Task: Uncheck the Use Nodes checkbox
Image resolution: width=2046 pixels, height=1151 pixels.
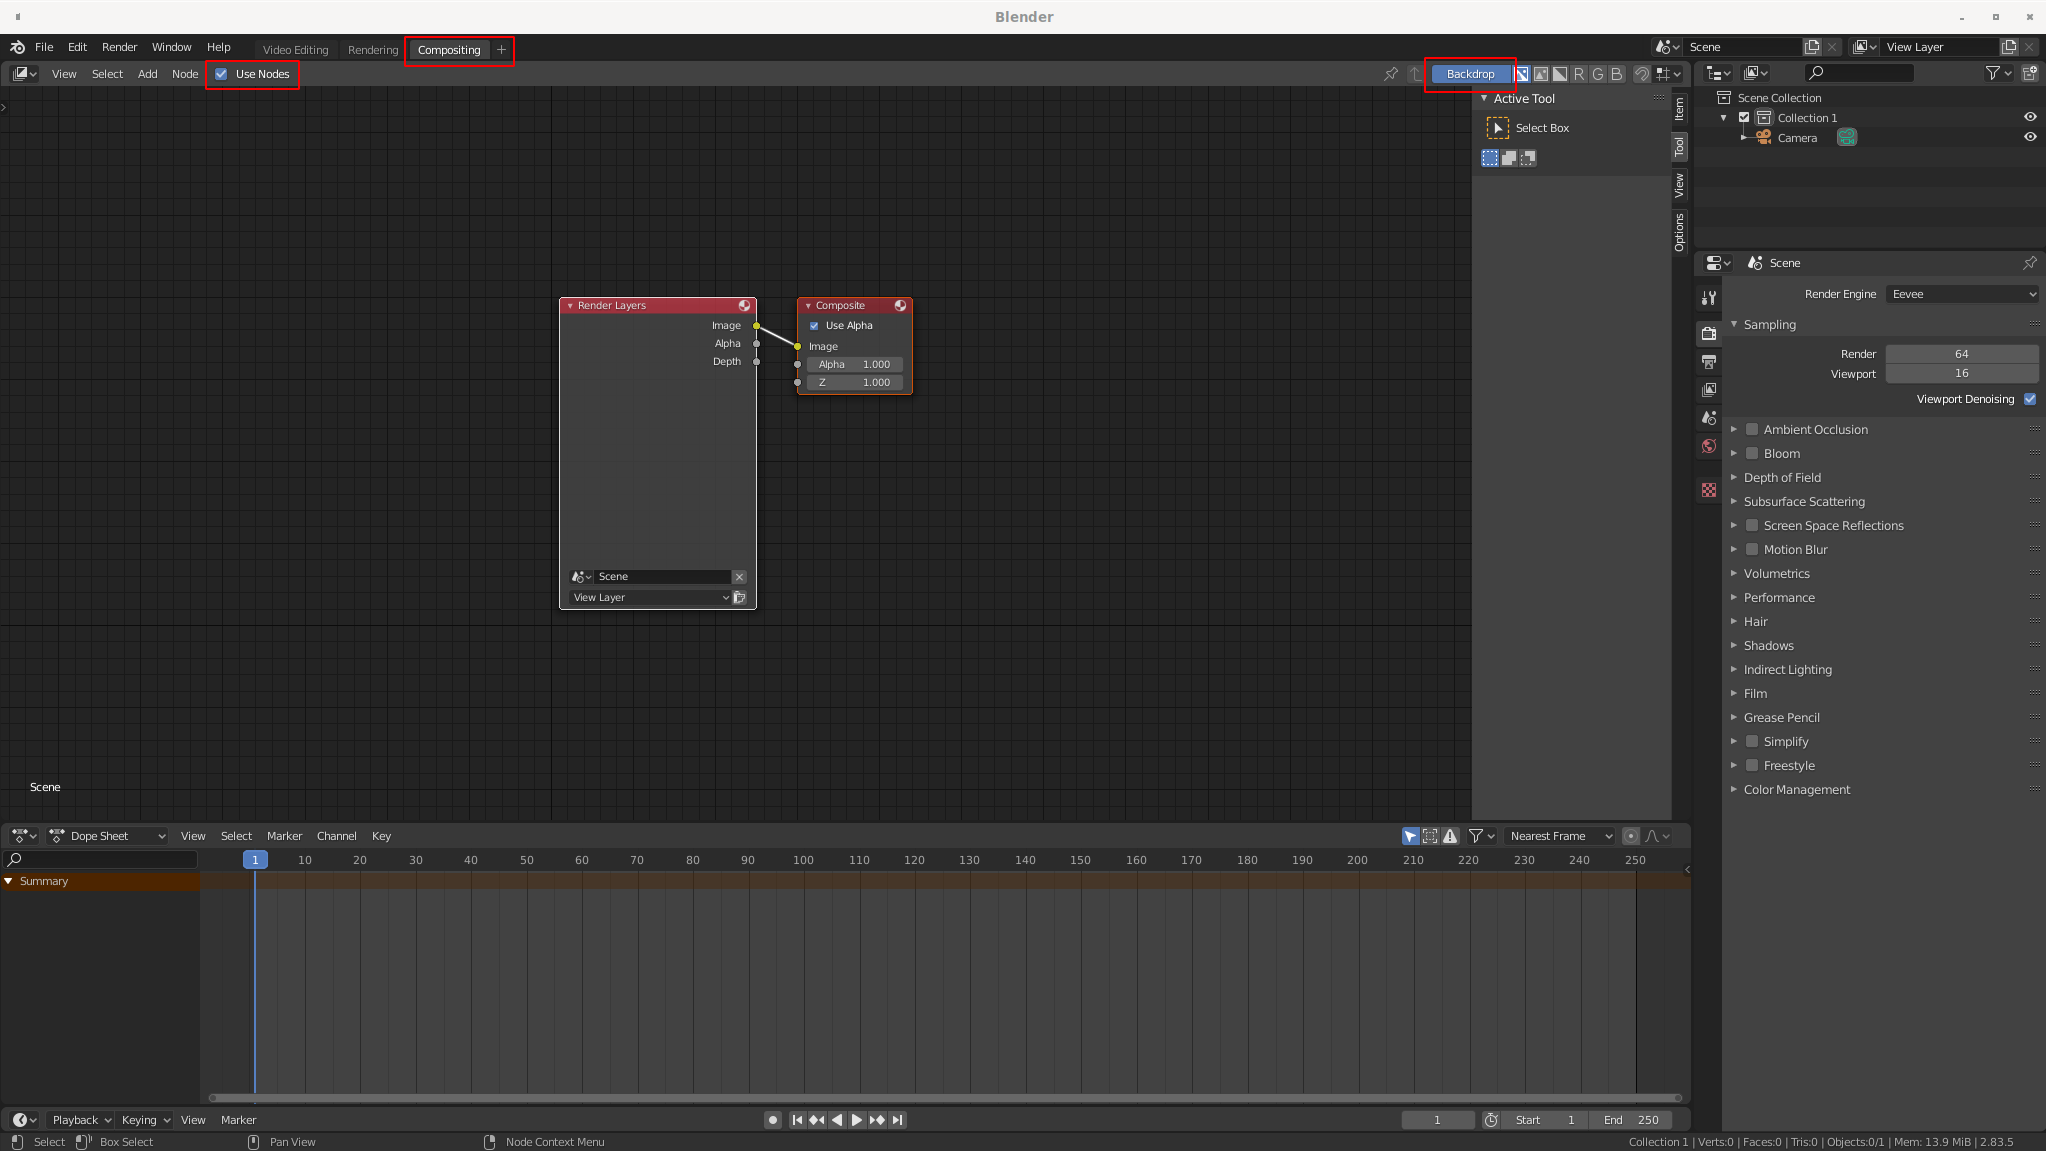Action: coord(222,74)
